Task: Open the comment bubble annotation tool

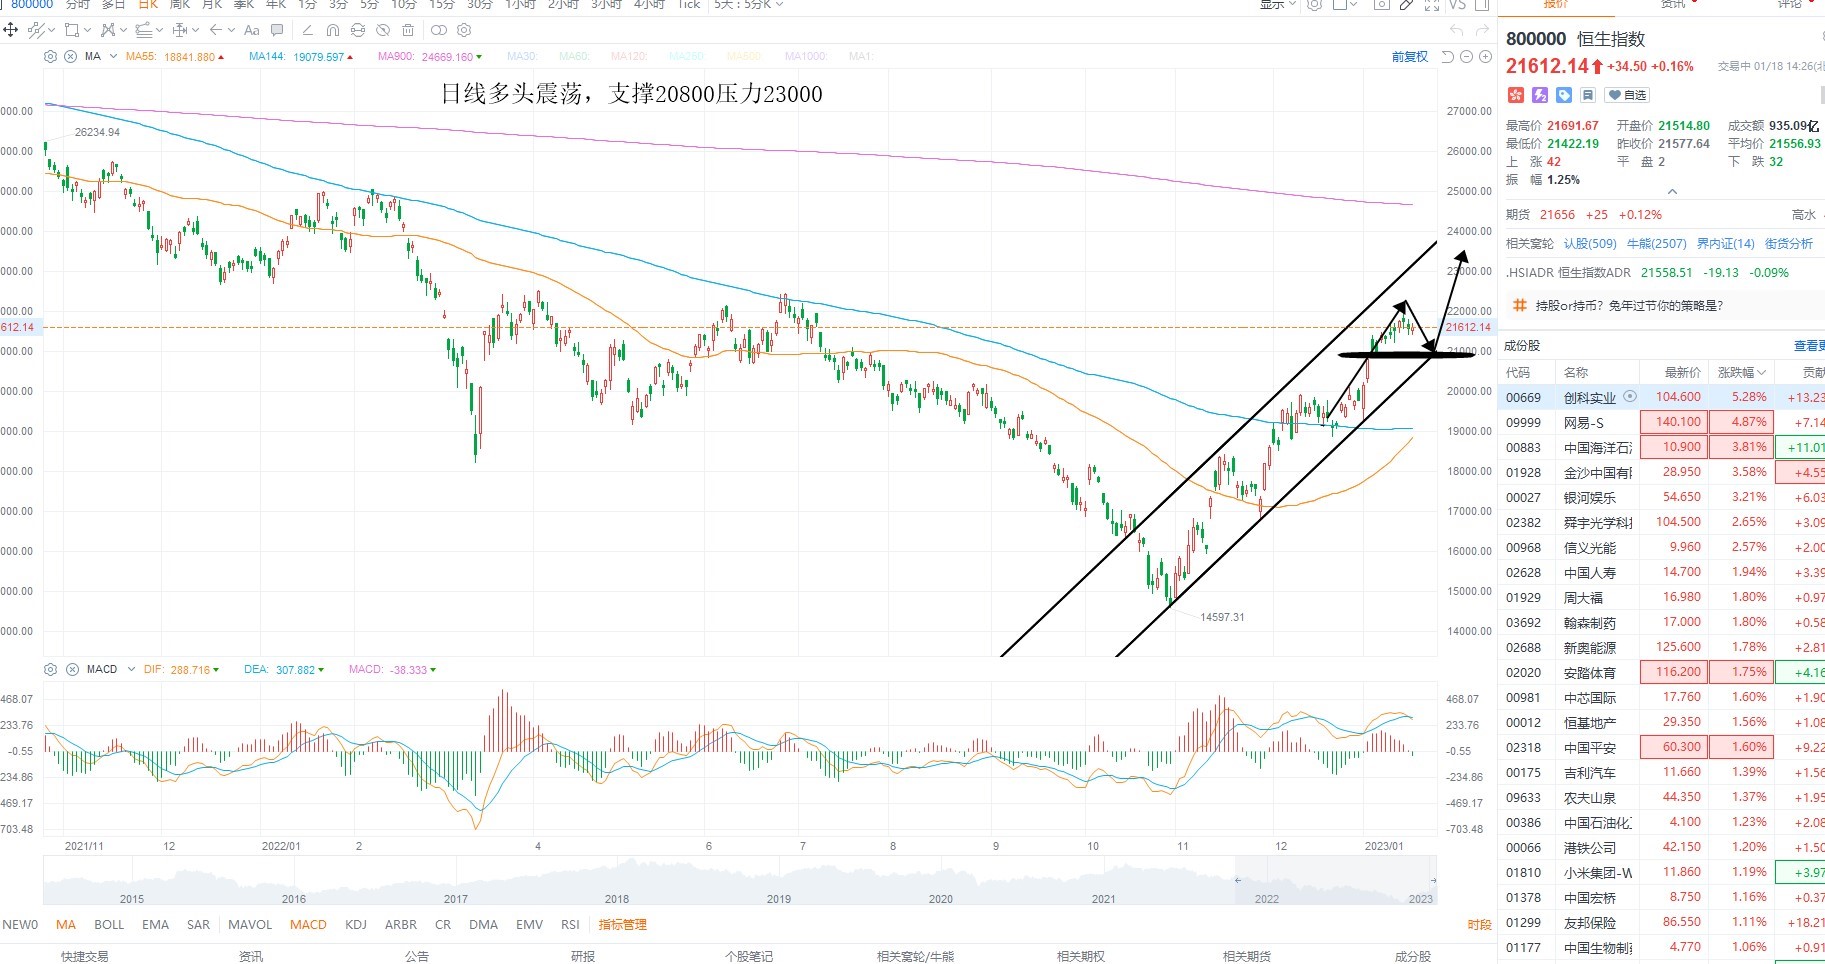Action: point(277,30)
